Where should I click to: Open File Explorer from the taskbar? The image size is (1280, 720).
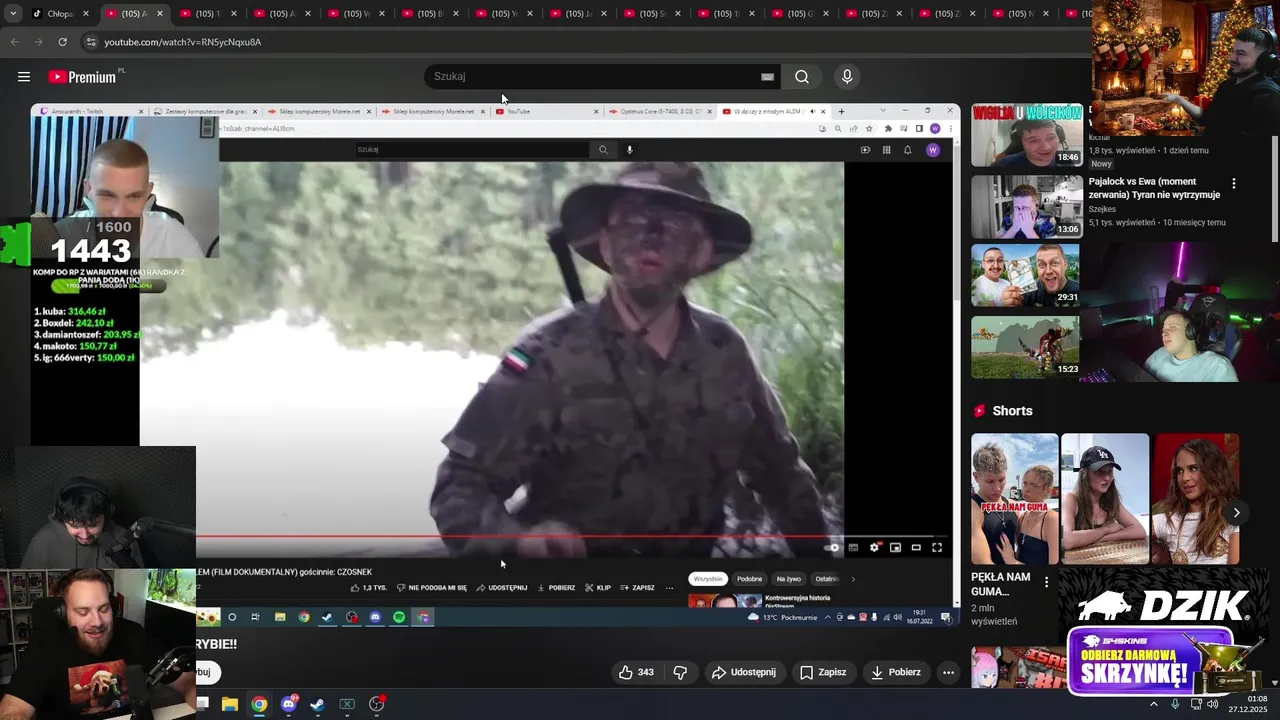click(229, 704)
